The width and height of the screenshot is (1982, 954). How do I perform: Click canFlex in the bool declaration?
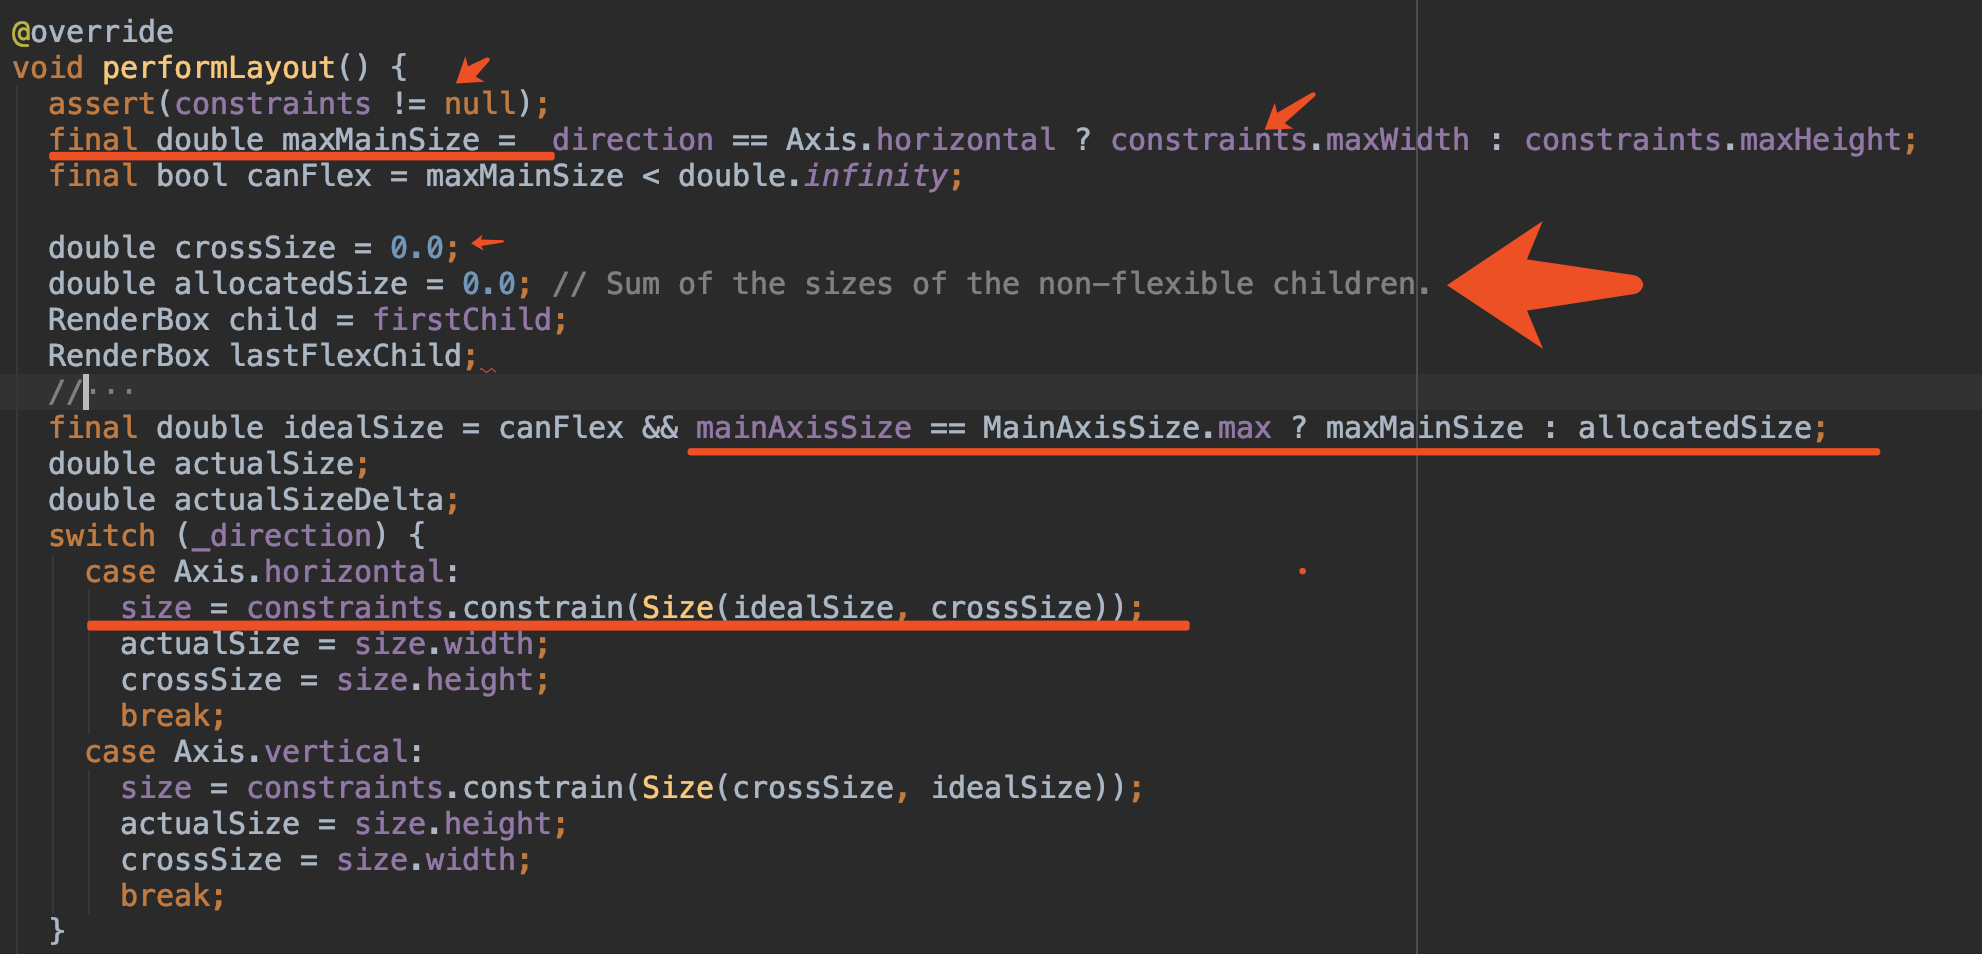(x=309, y=176)
